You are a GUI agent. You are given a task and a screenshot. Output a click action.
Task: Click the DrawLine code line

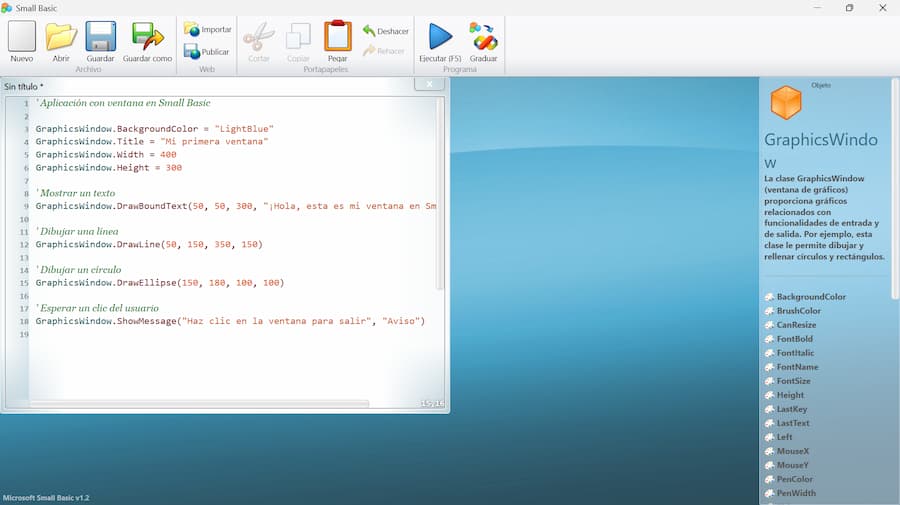pos(149,244)
